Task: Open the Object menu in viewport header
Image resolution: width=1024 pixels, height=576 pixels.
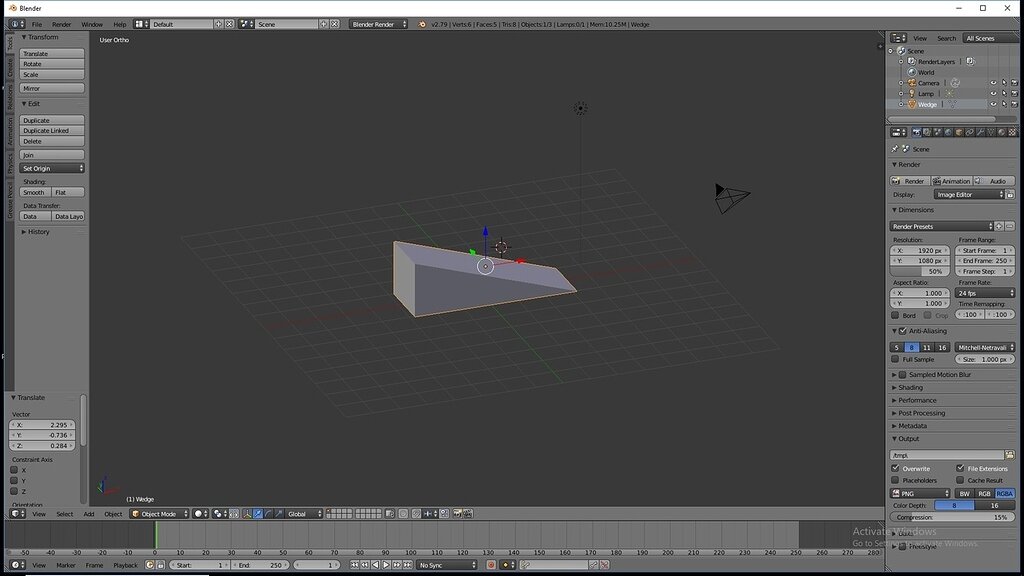Action: click(113, 514)
